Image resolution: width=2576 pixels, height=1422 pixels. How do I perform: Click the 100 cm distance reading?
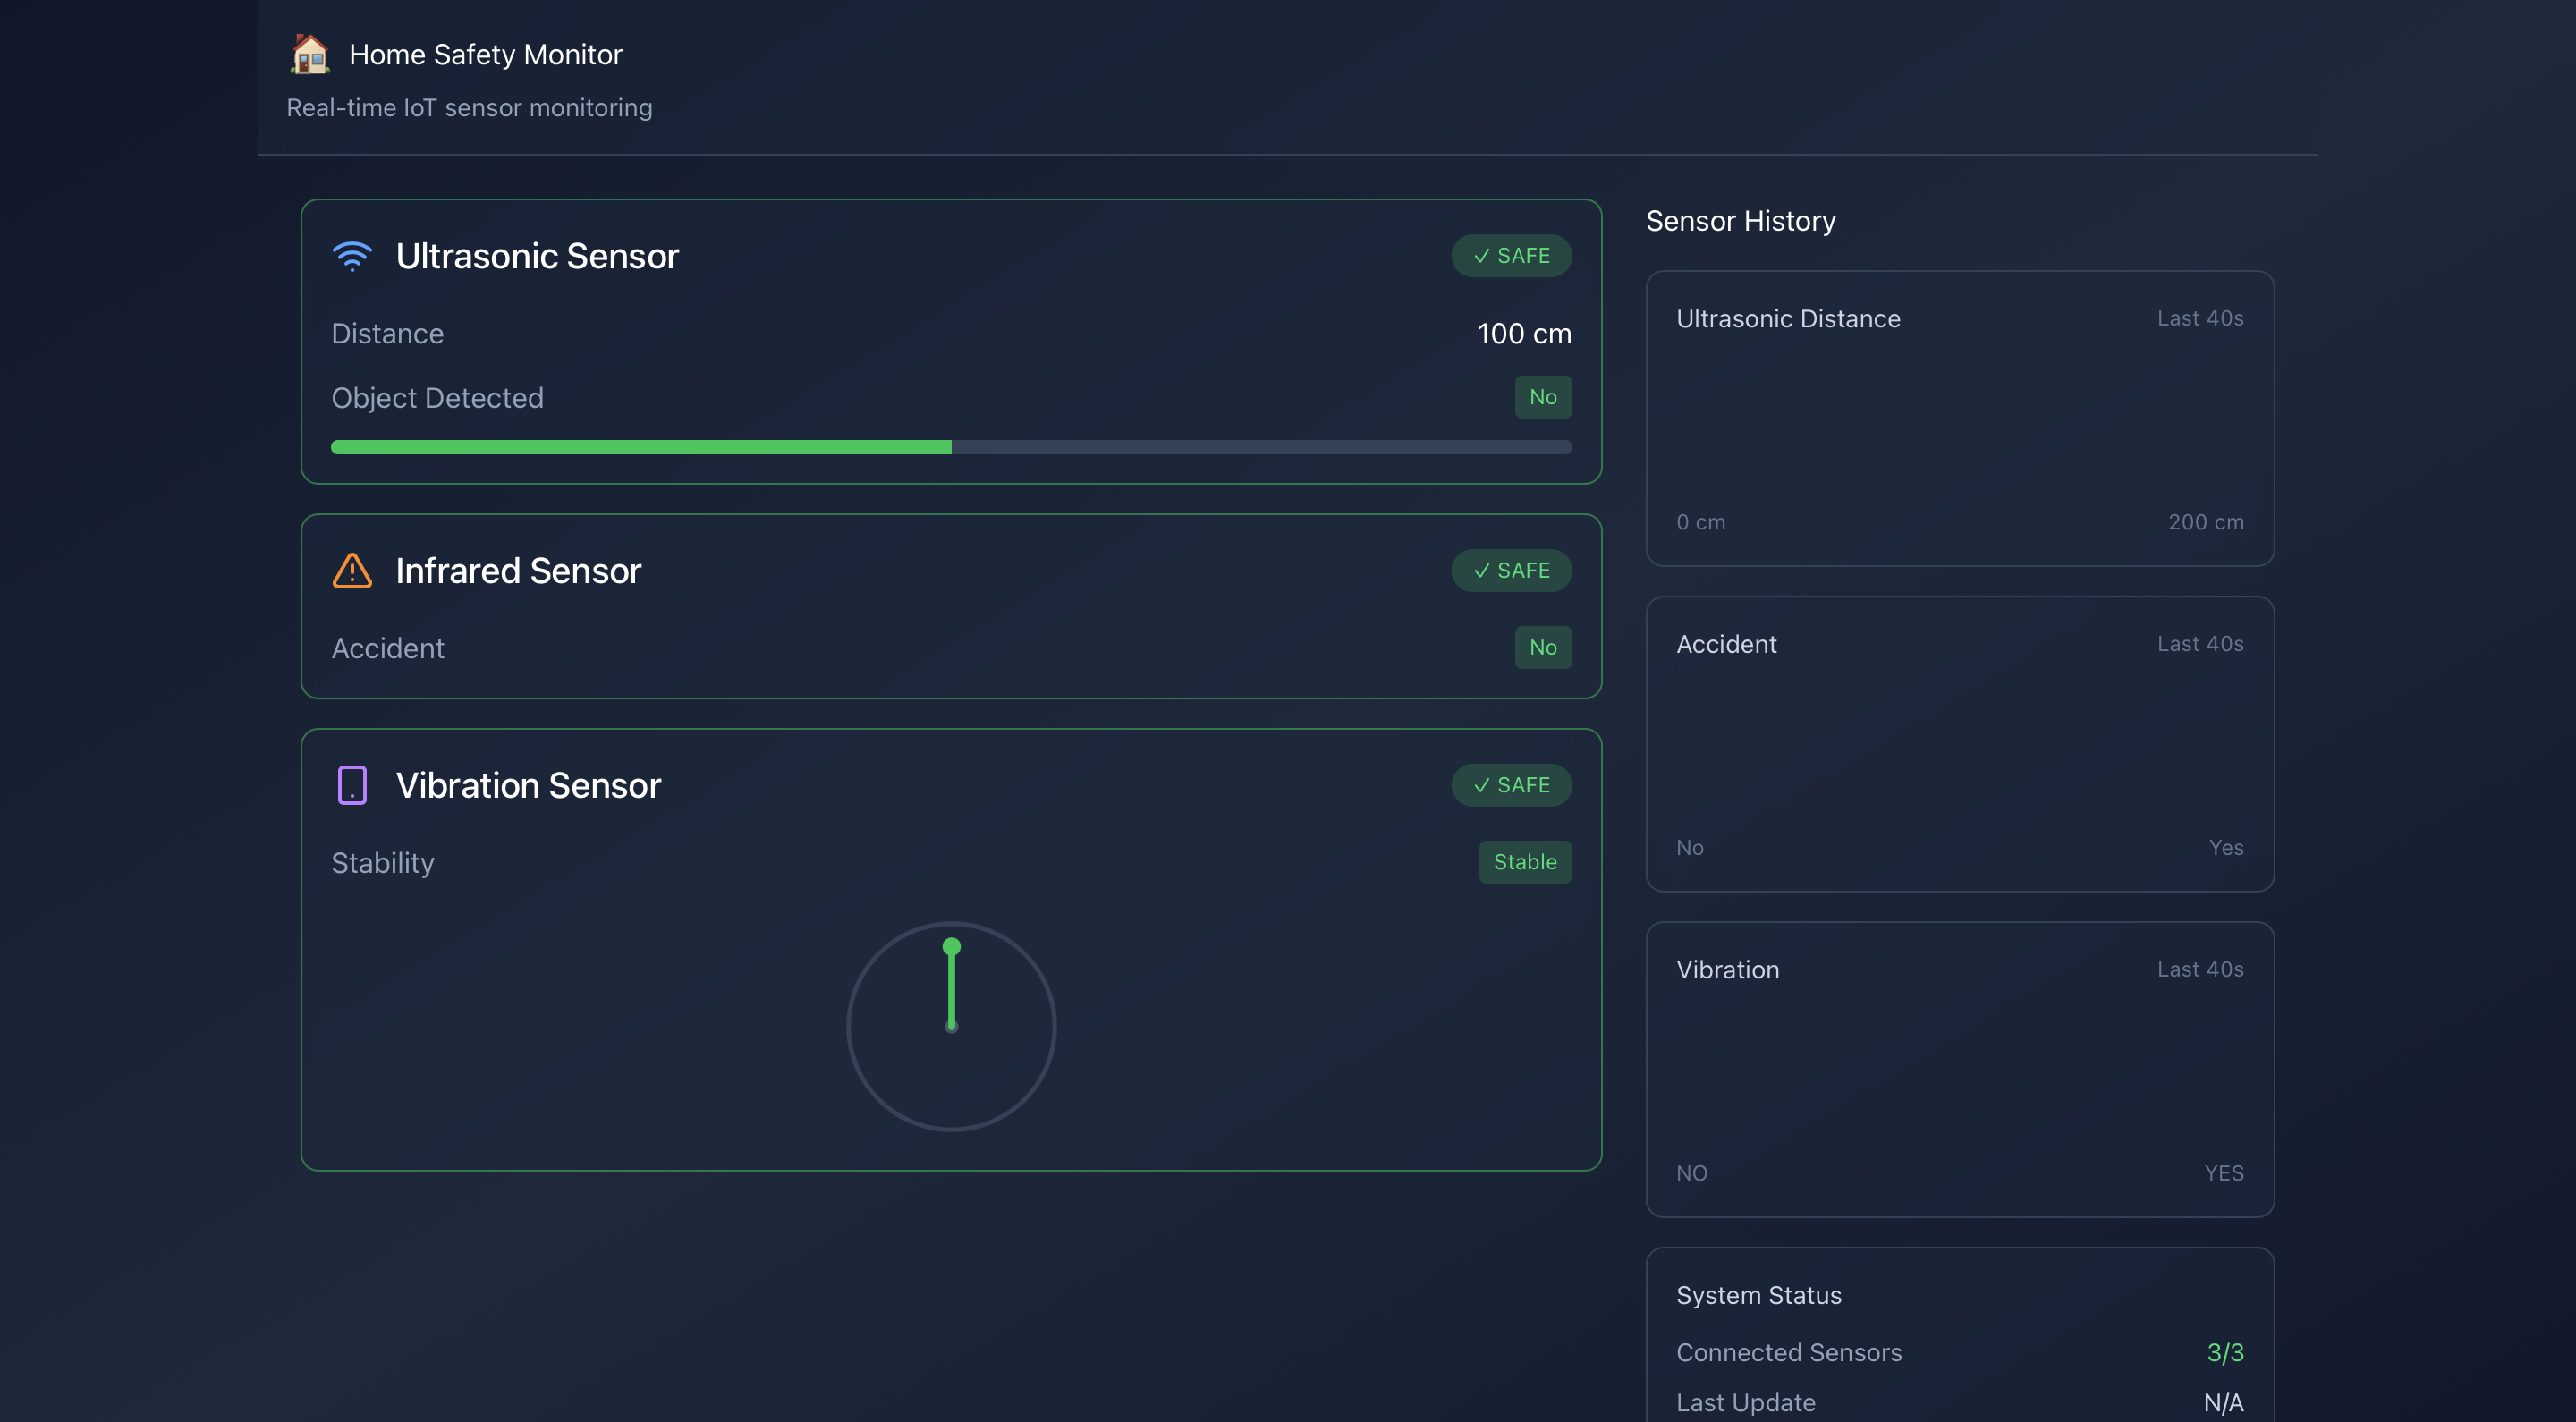(x=1523, y=334)
